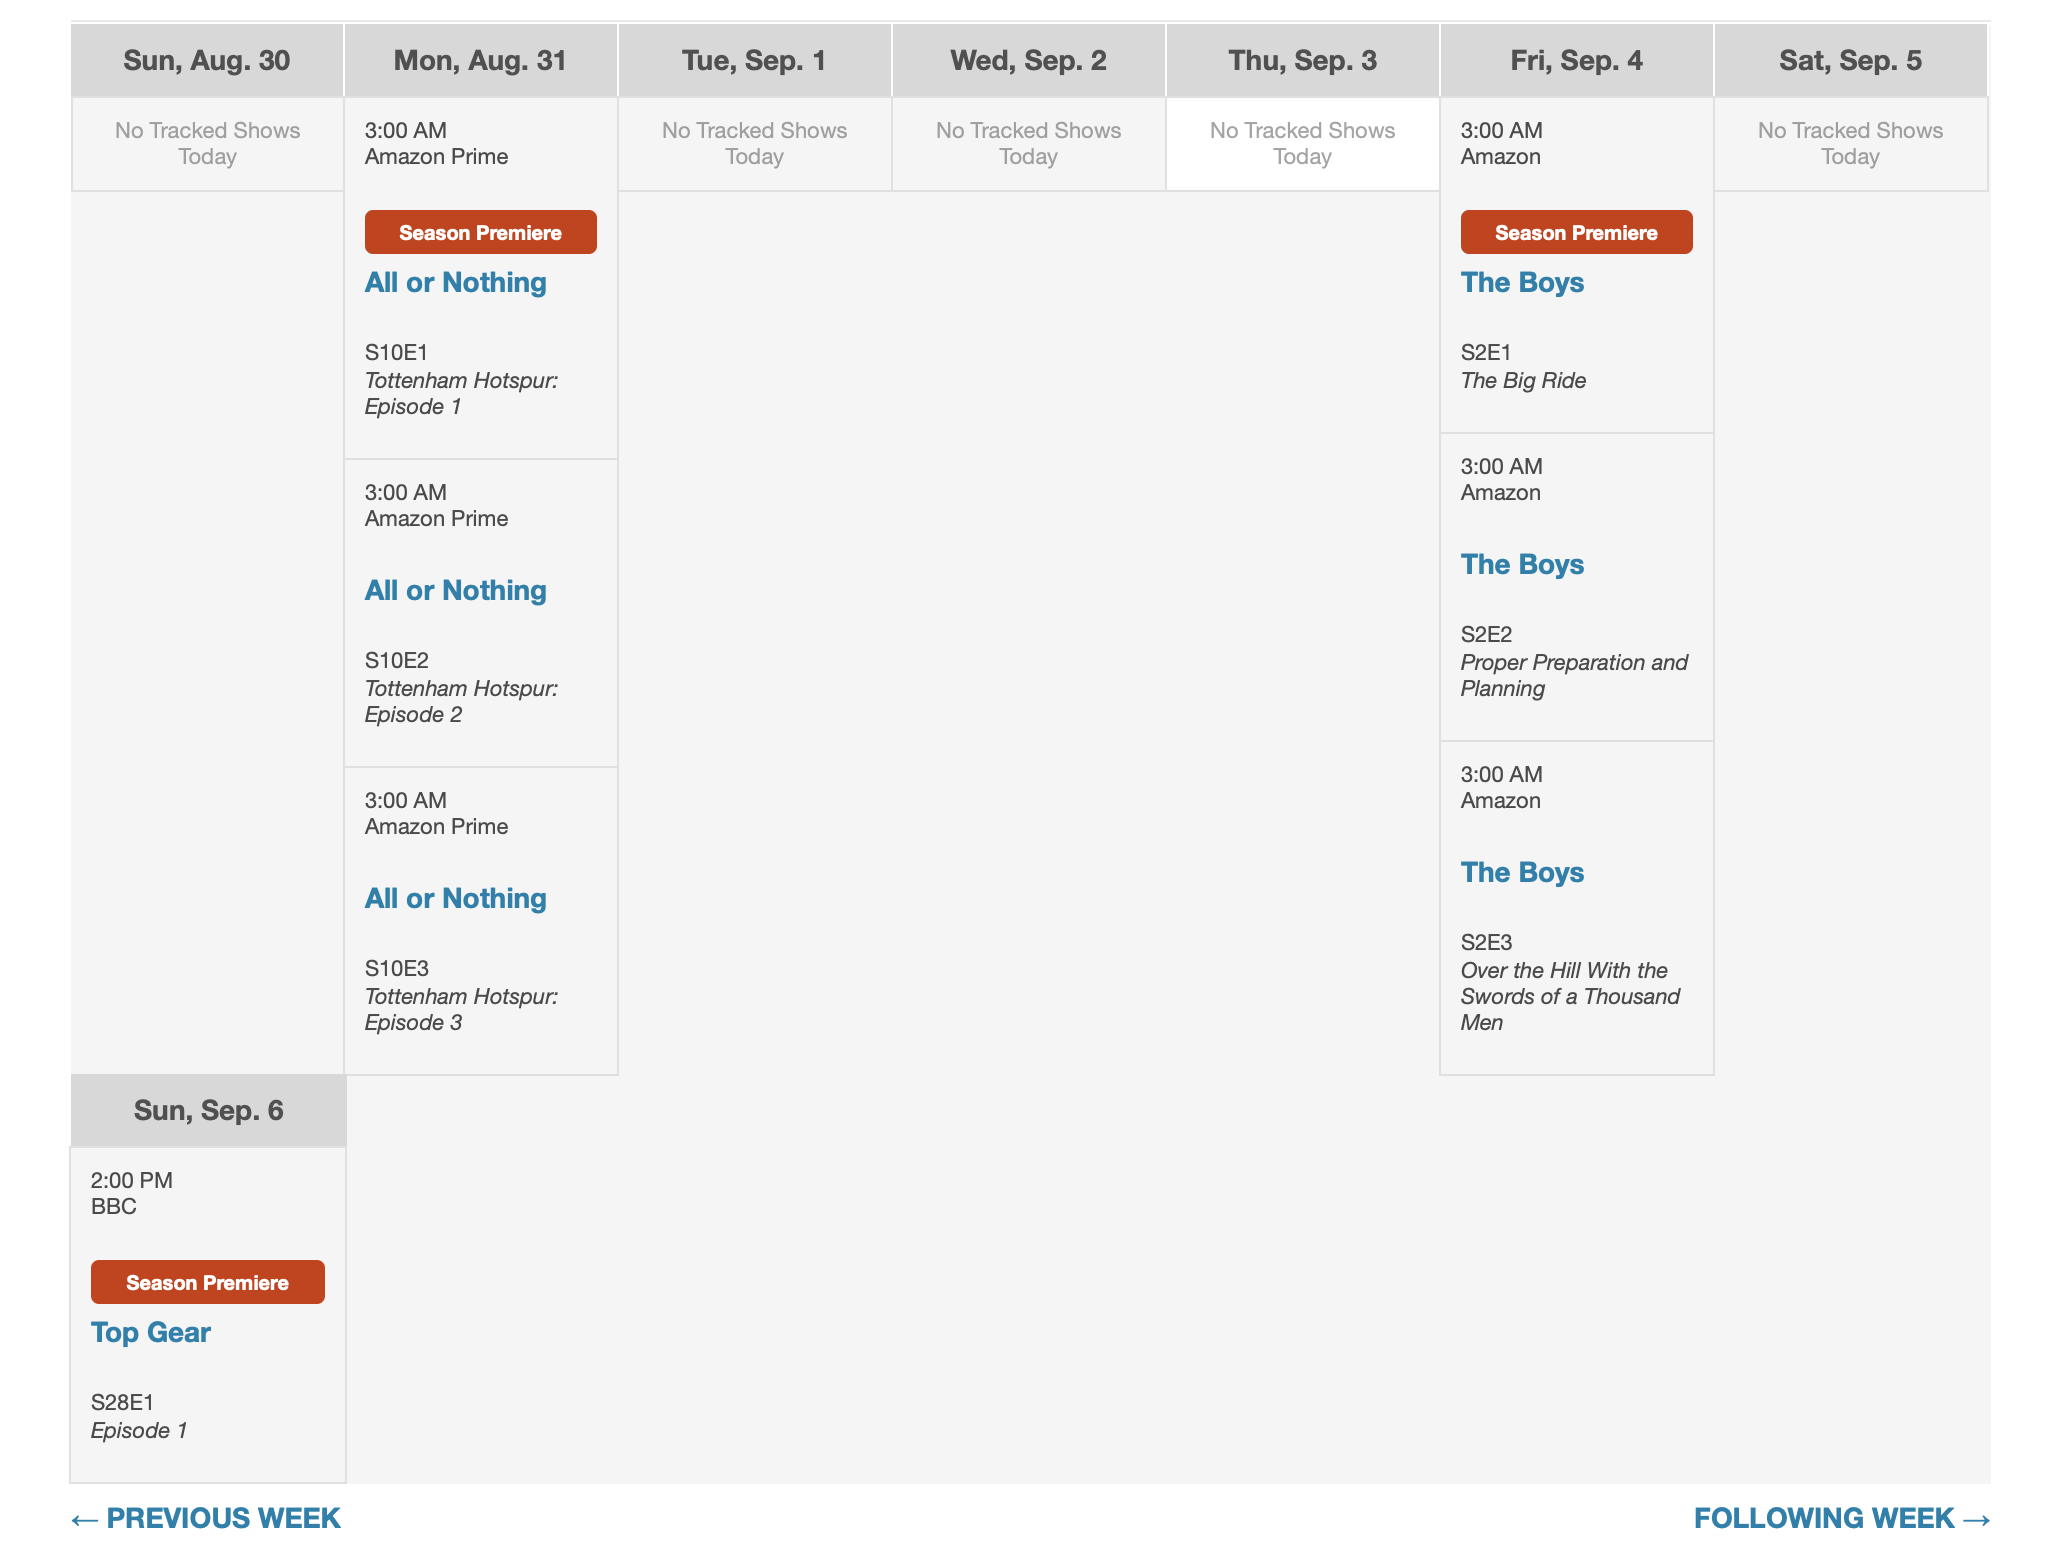Go to the previous week
The width and height of the screenshot is (2071, 1557).
click(x=206, y=1518)
